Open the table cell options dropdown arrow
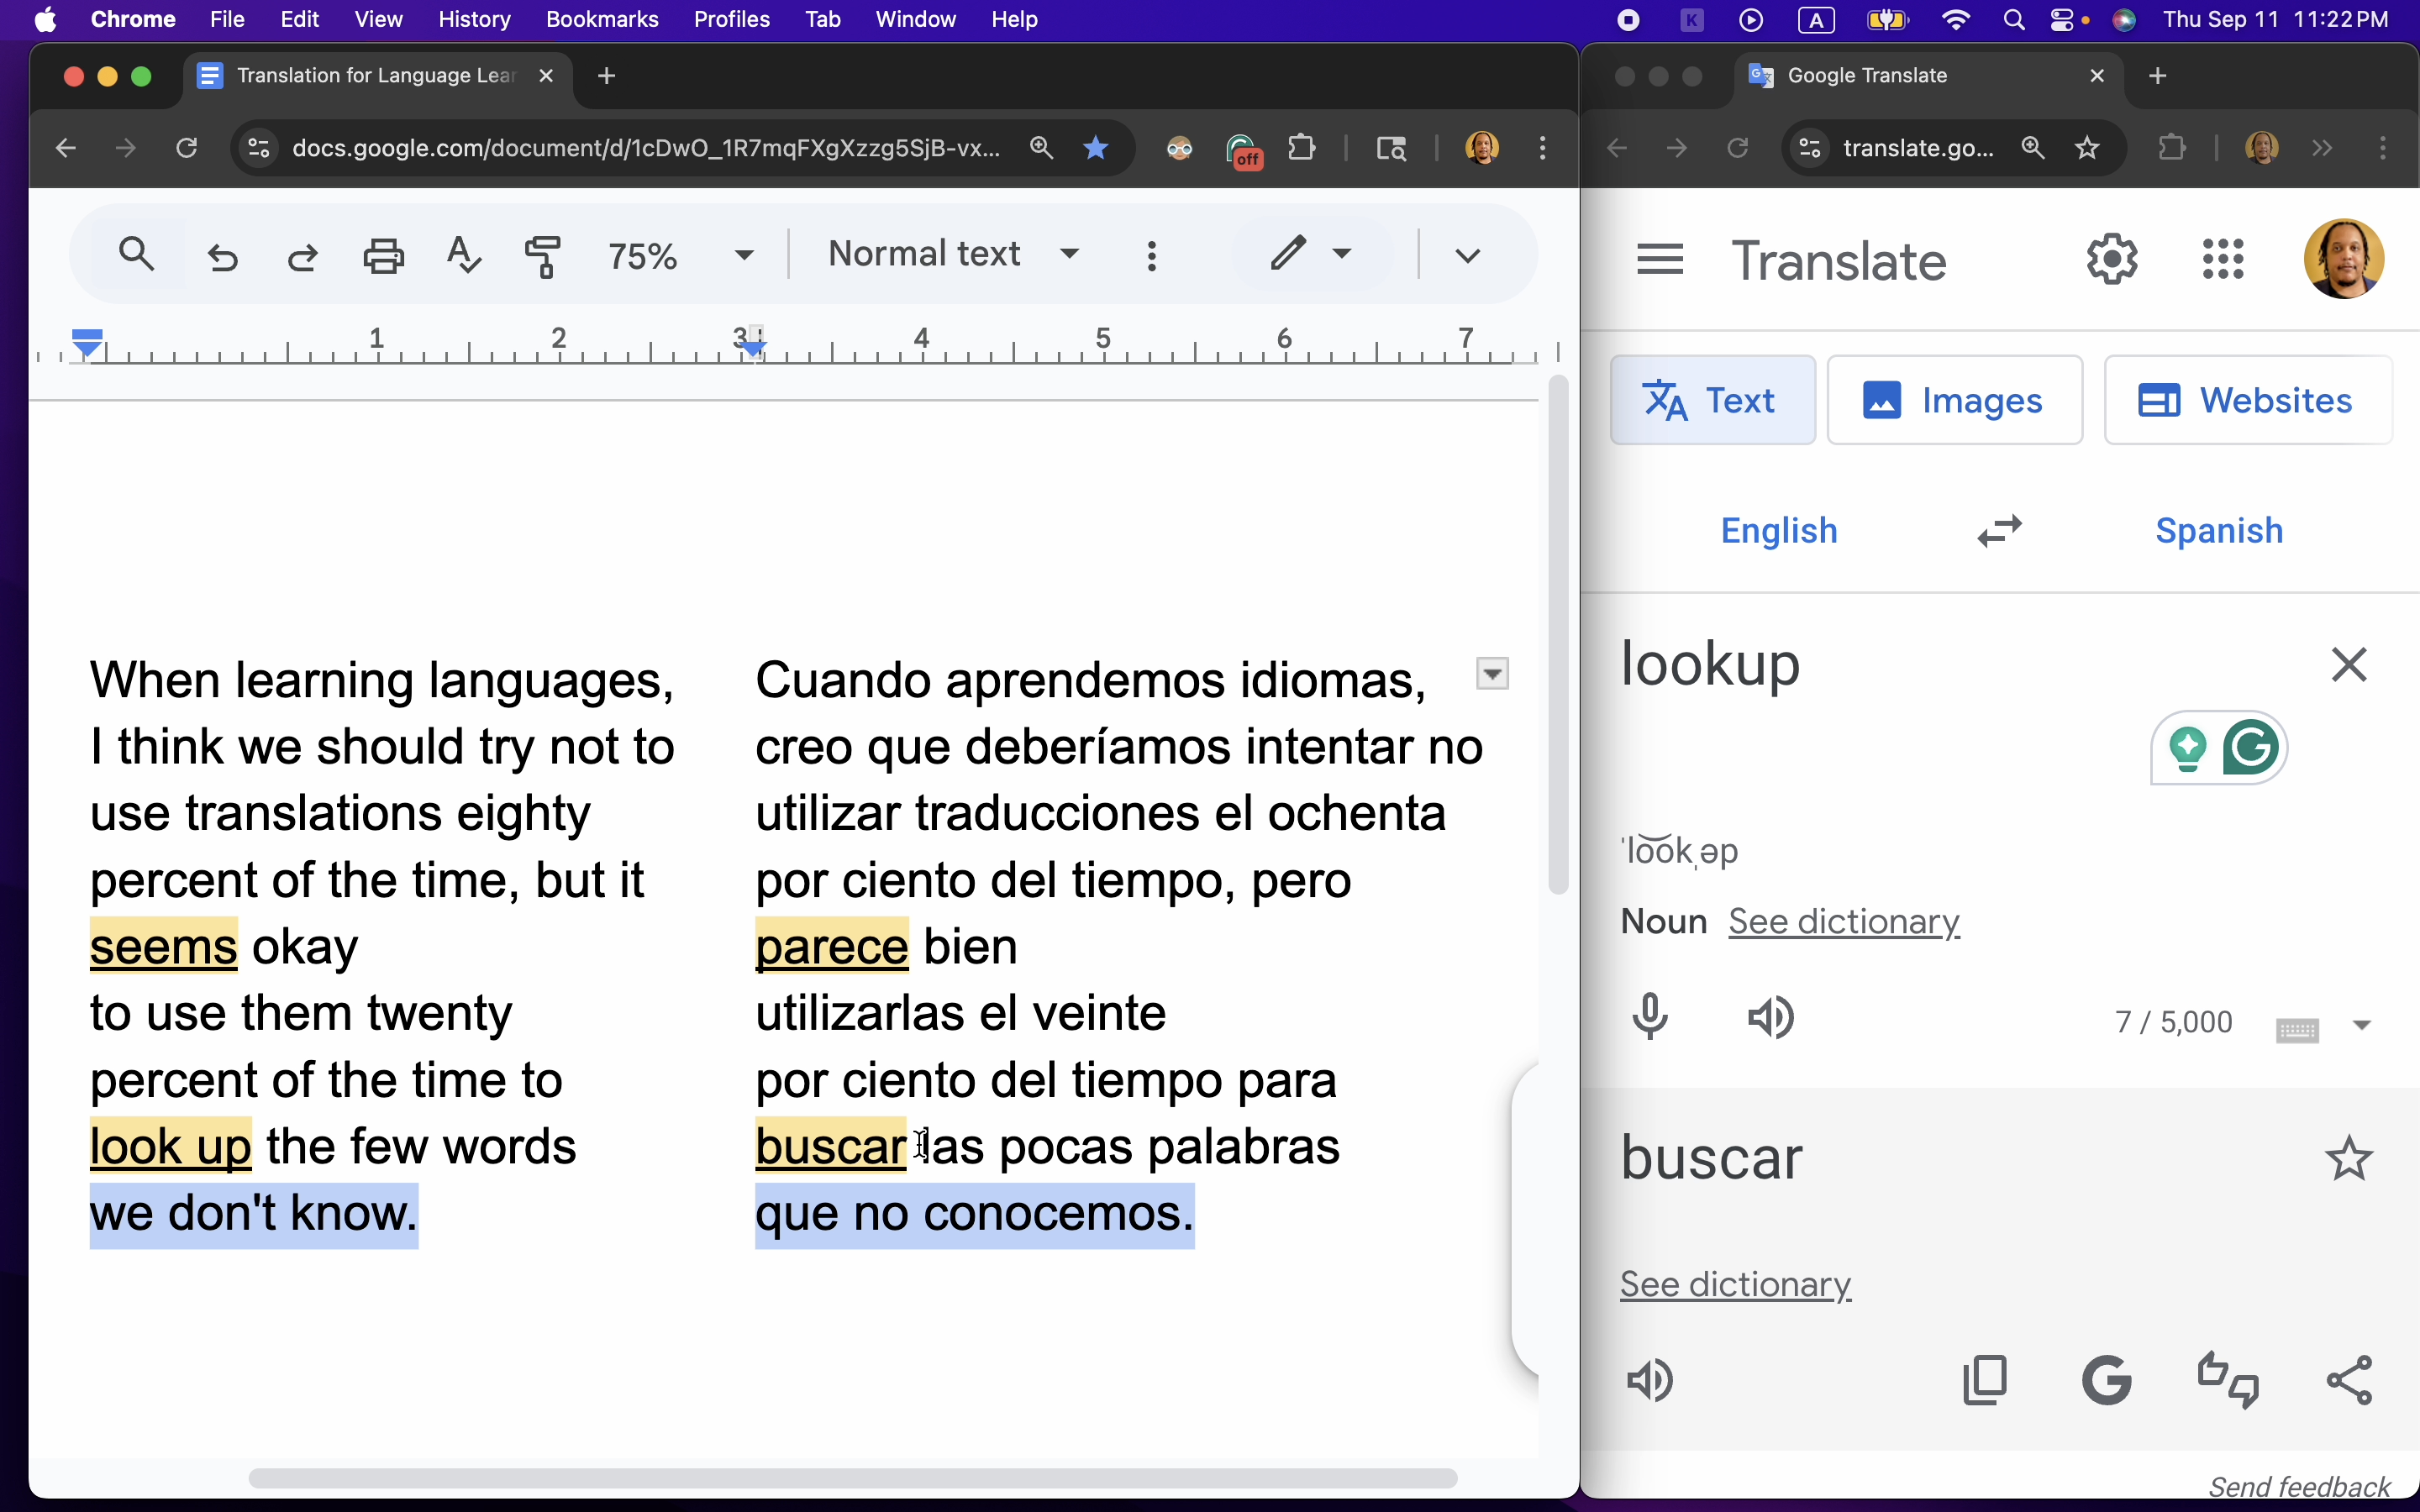 point(1492,674)
